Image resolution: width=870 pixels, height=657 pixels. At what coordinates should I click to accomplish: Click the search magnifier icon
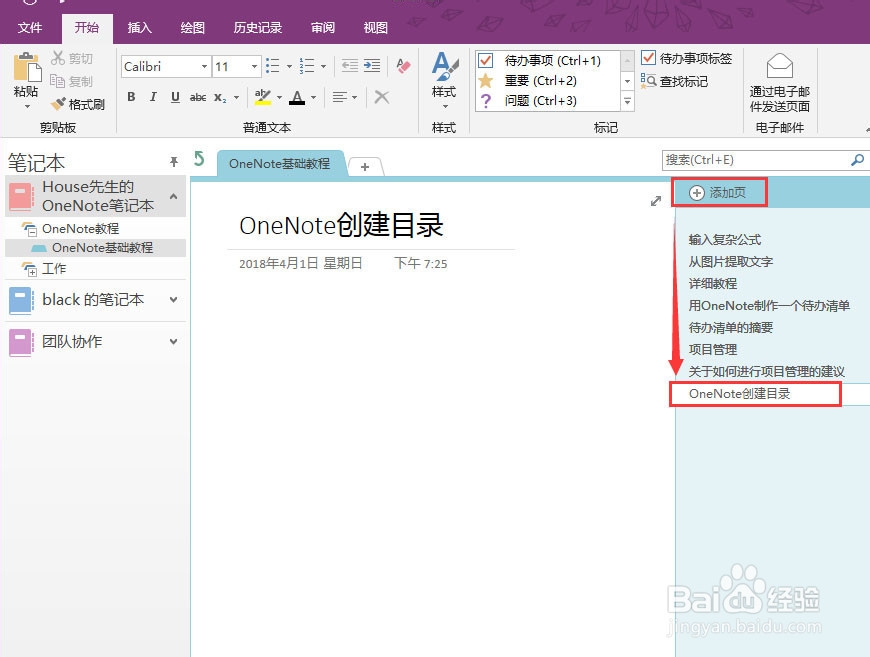tap(857, 160)
